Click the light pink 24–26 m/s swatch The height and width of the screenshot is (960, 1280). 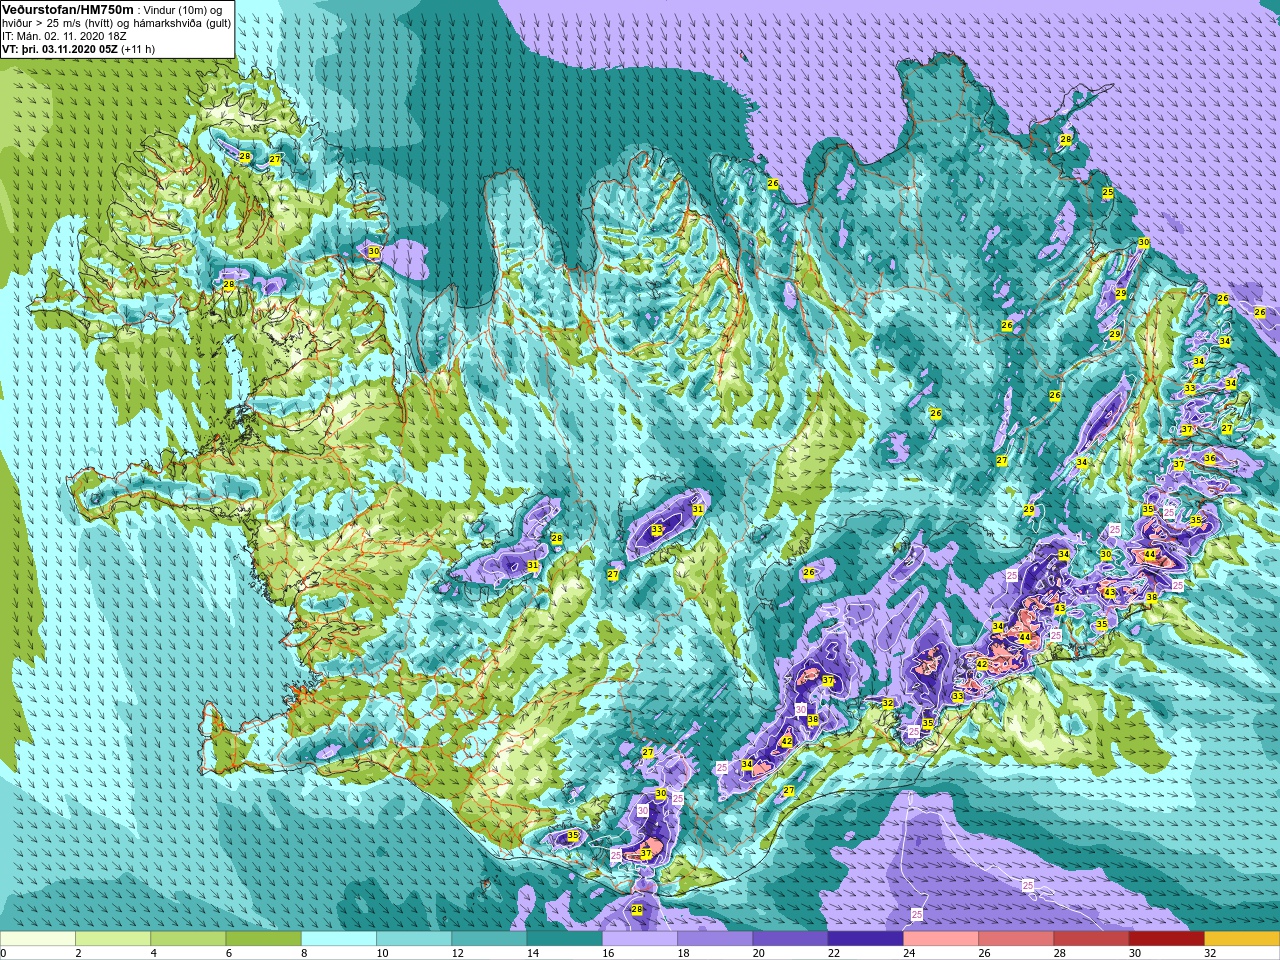(941, 939)
